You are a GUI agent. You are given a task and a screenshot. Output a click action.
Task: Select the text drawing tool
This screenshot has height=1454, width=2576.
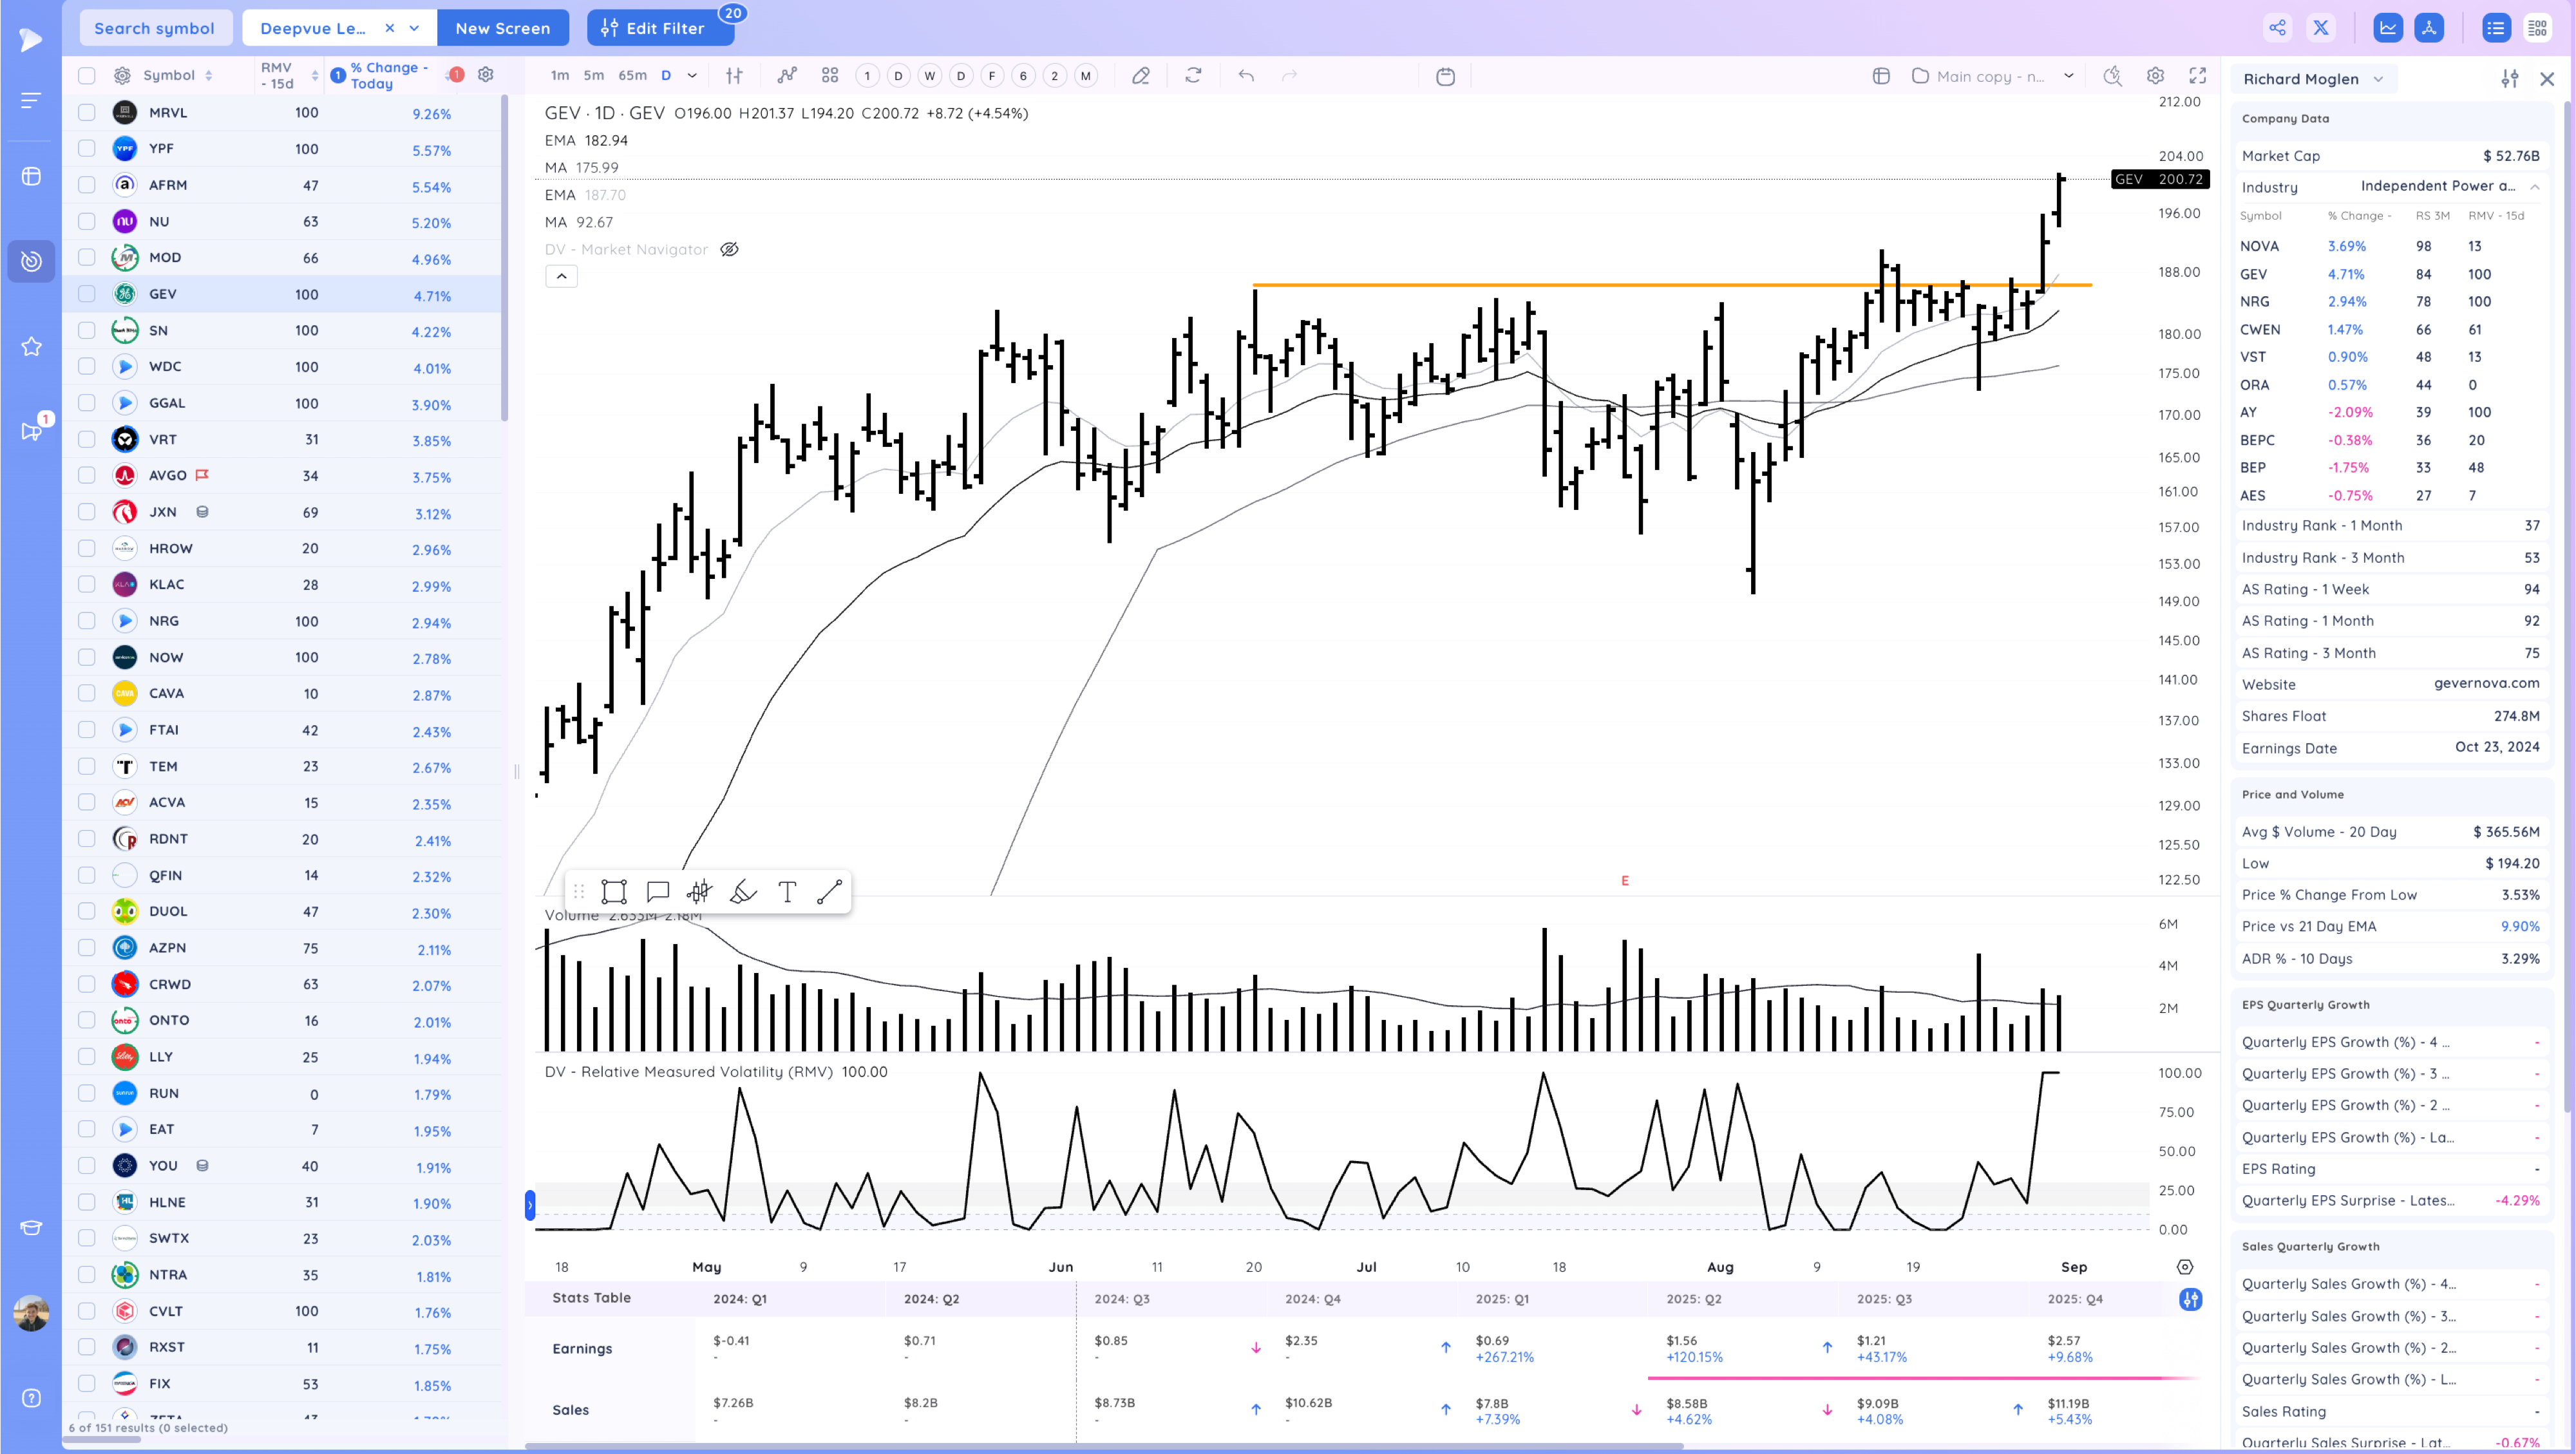click(x=787, y=892)
